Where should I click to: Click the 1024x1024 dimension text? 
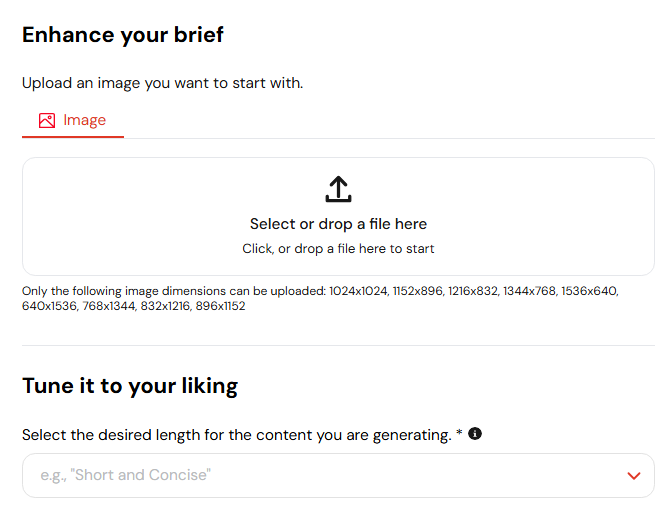tap(358, 291)
